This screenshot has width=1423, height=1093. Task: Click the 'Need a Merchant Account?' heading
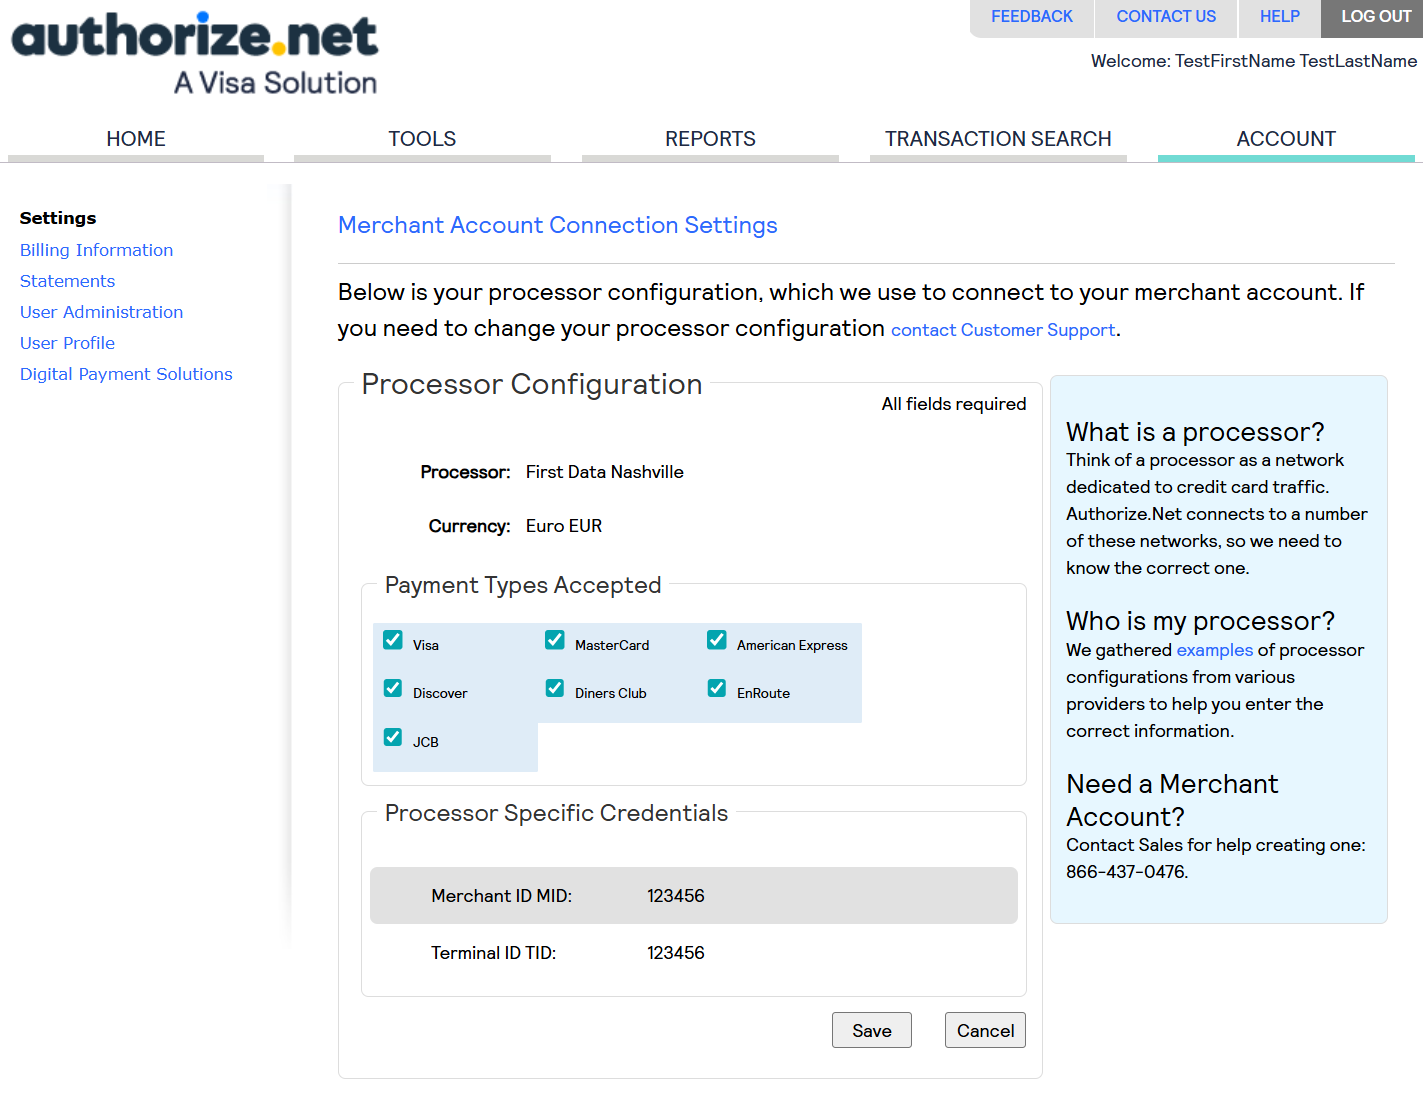1172,800
